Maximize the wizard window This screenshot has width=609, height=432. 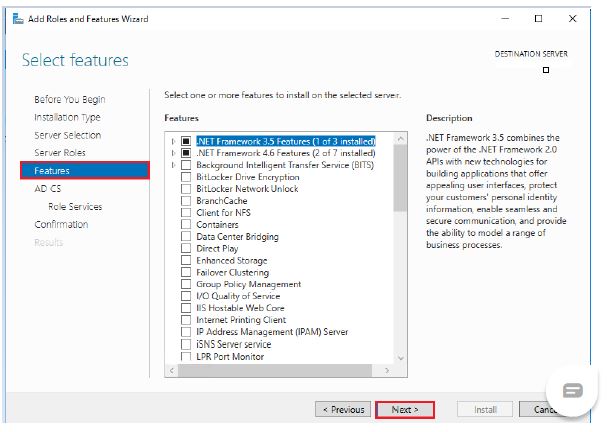[x=538, y=18]
